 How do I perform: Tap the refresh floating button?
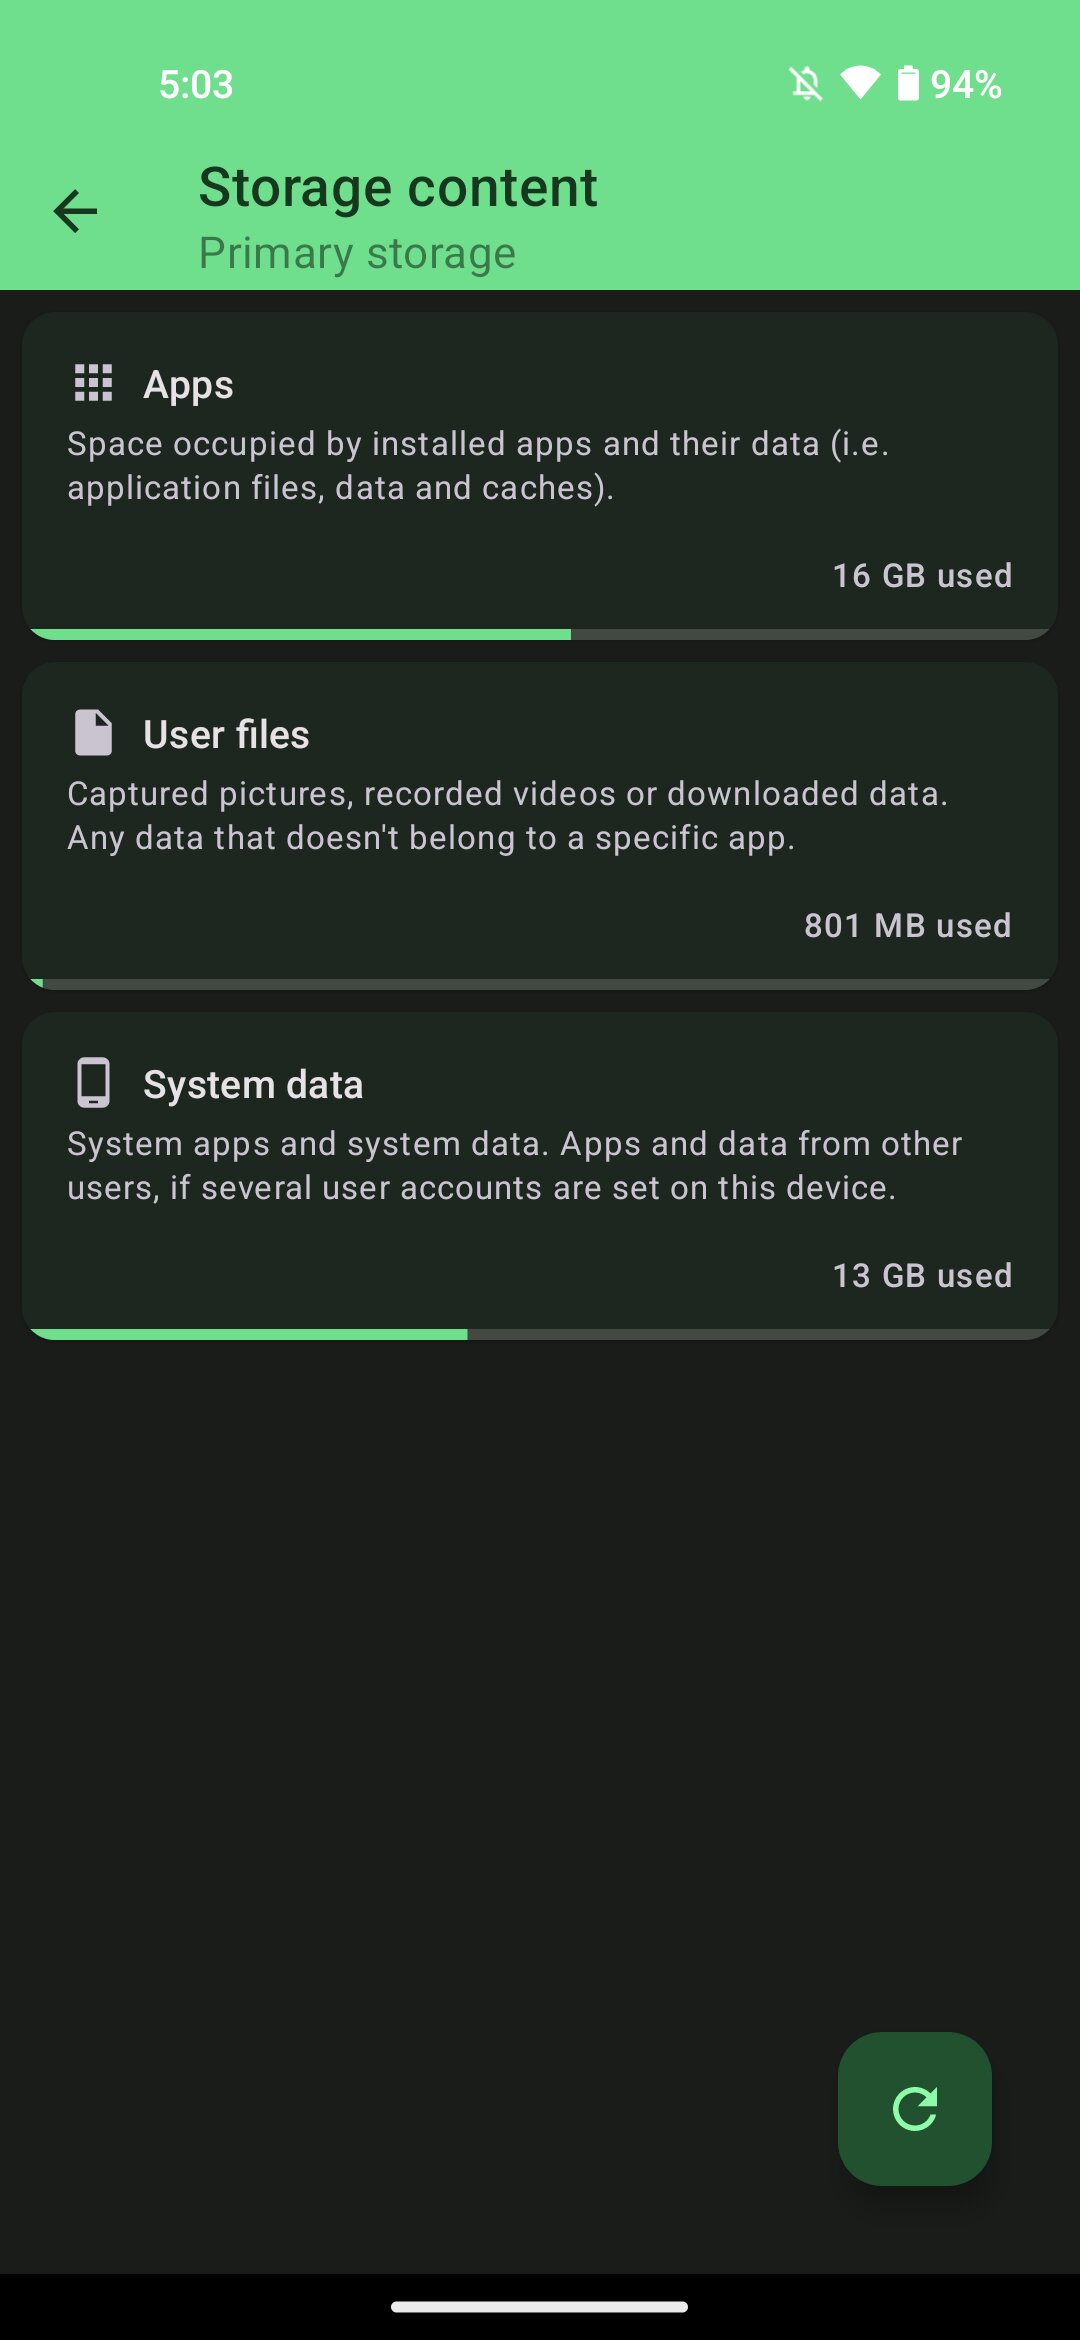[x=914, y=2108]
